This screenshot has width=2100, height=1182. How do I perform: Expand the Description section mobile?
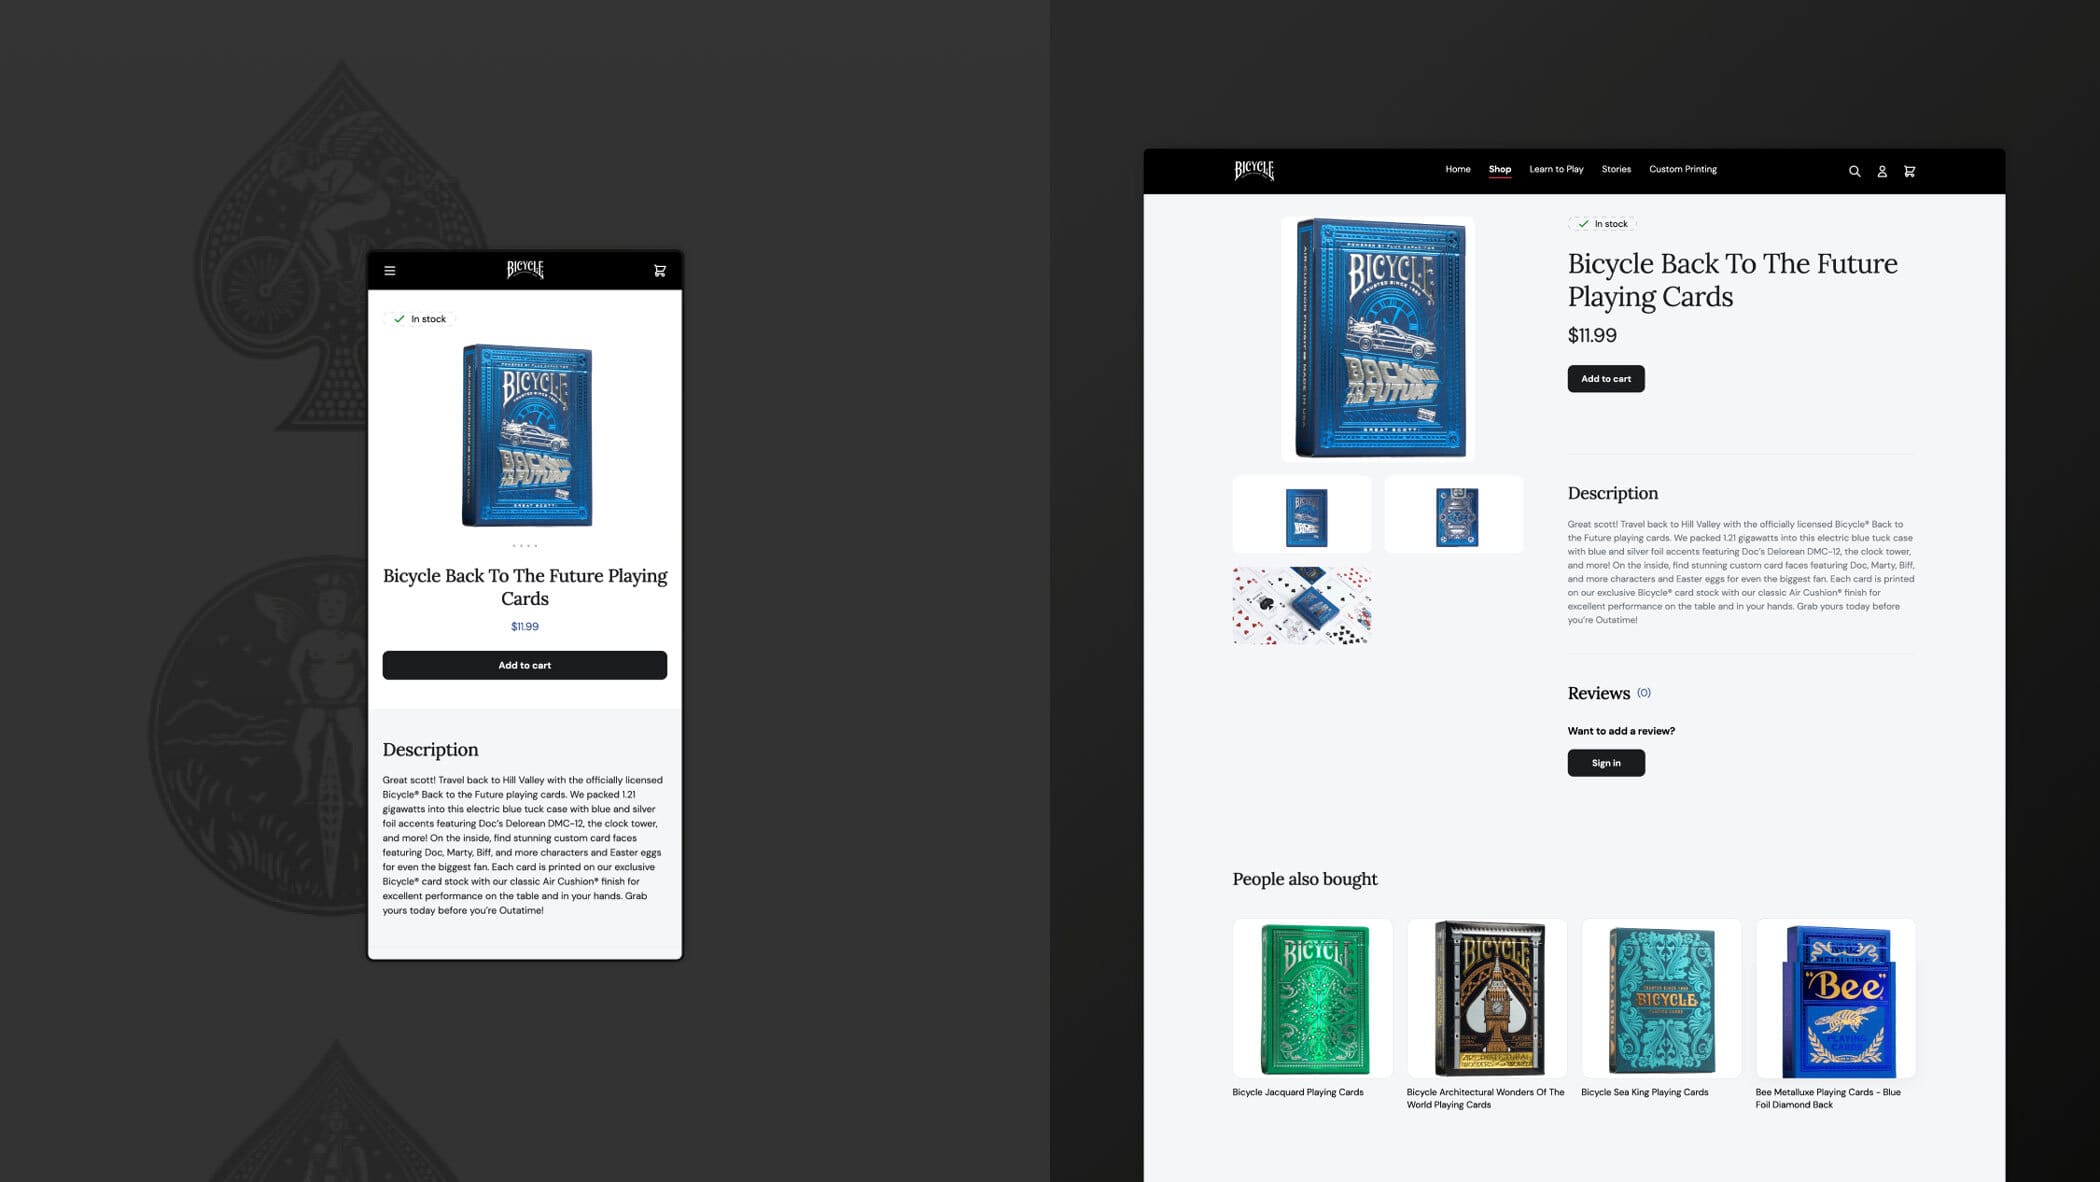[x=430, y=748]
